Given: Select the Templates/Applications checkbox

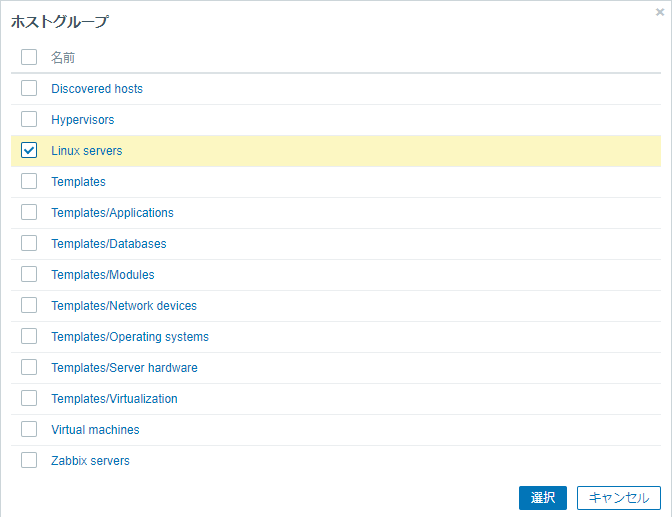Looking at the screenshot, I should (x=29, y=212).
